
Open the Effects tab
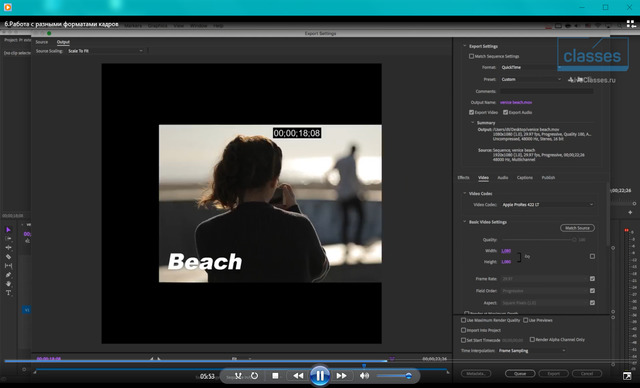point(463,177)
